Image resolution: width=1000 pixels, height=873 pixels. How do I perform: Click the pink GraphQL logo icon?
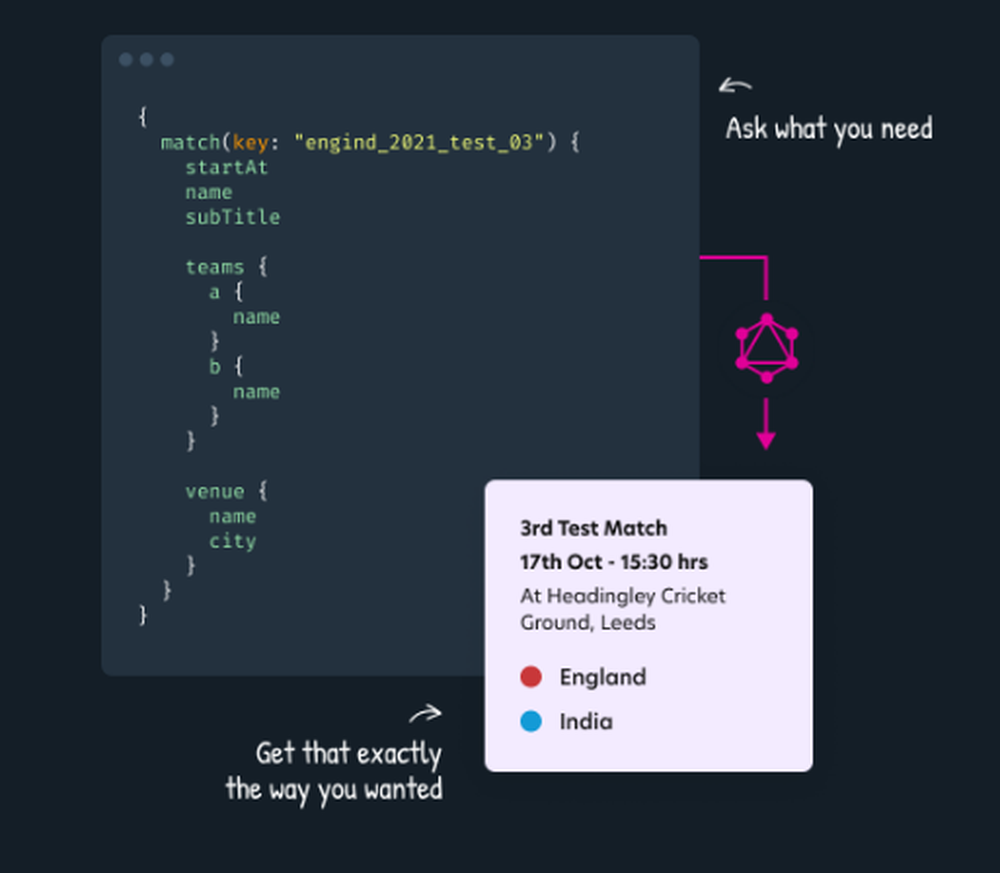(x=767, y=348)
